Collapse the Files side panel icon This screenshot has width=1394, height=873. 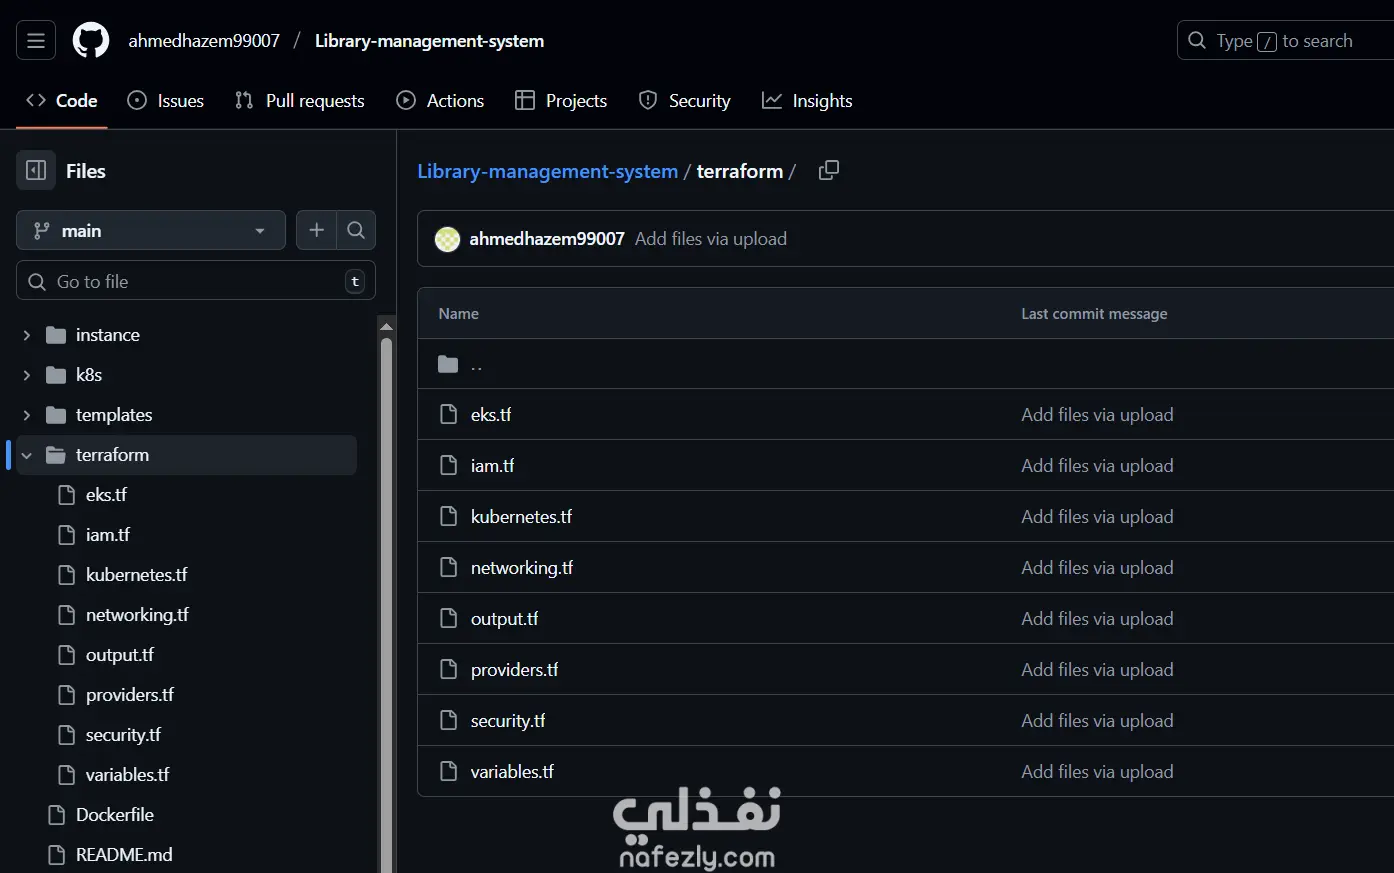coord(36,171)
